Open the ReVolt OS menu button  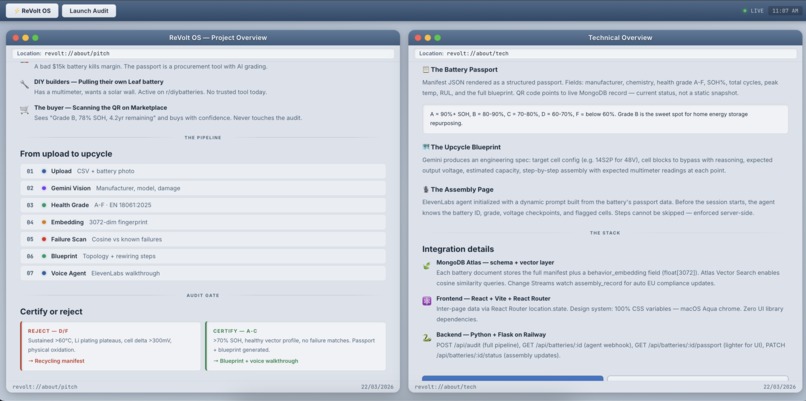coord(32,11)
